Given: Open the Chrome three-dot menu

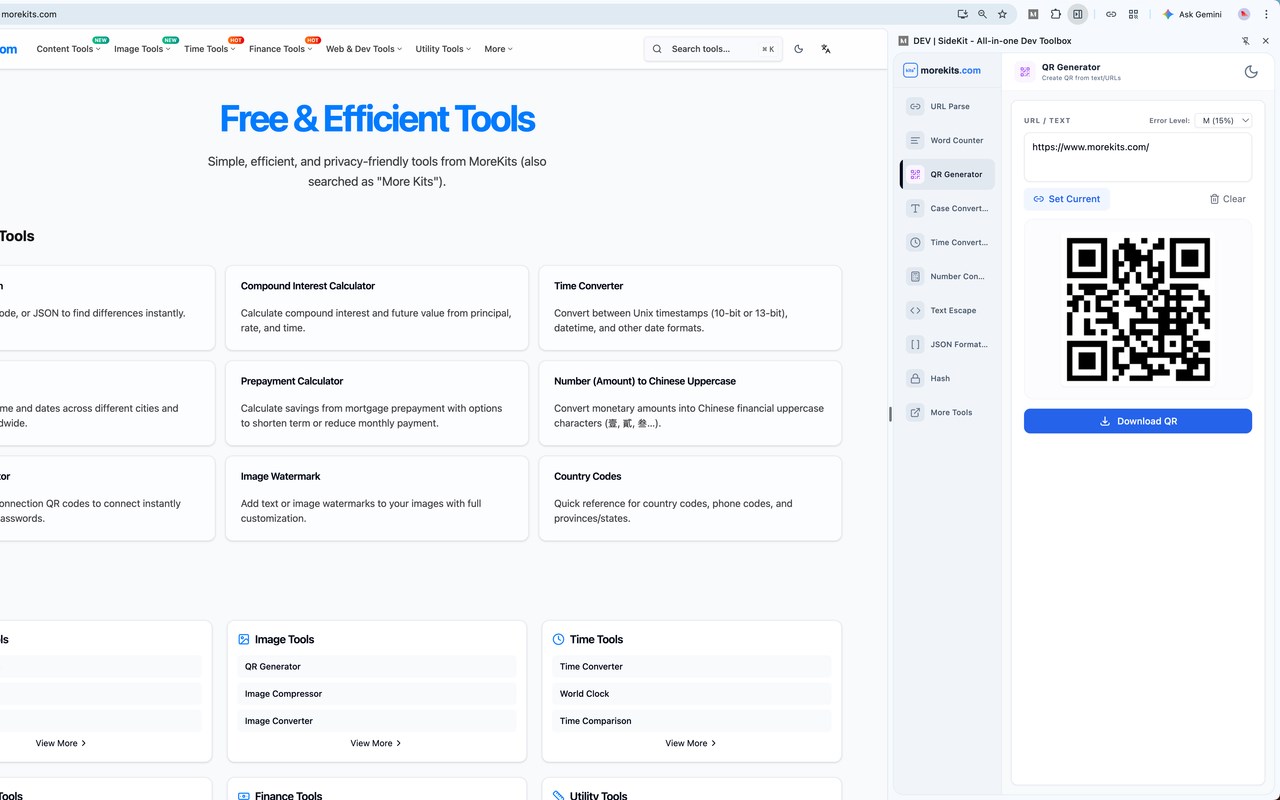Looking at the screenshot, I should click(1267, 14).
